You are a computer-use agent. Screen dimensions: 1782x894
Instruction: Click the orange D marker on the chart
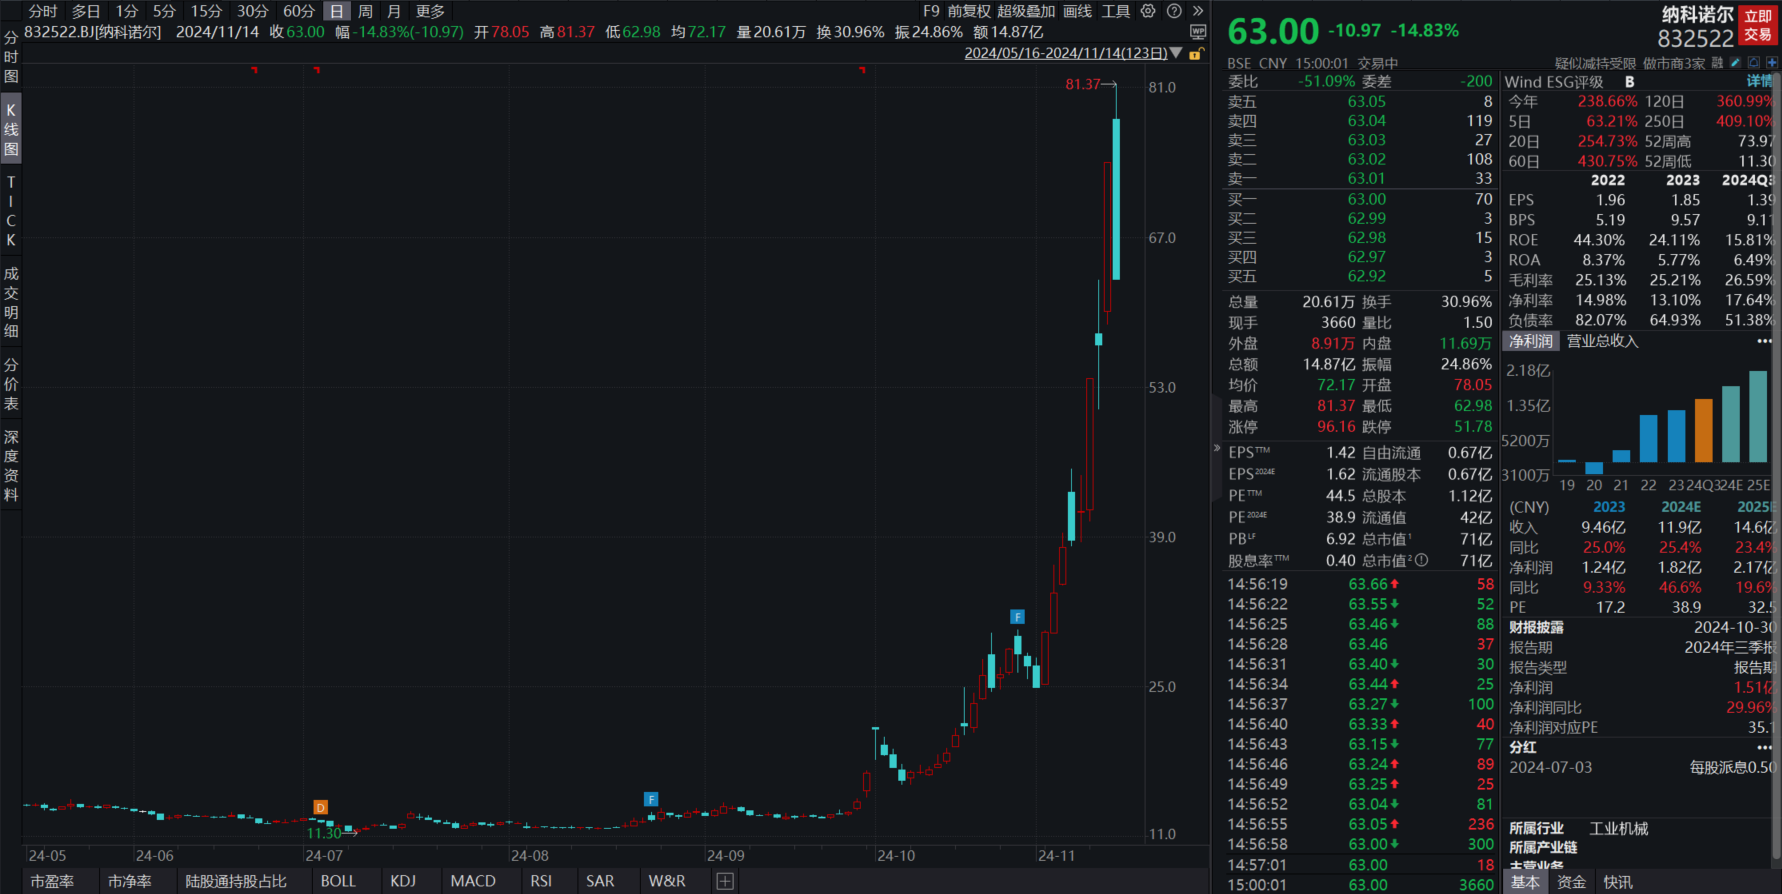click(x=320, y=807)
